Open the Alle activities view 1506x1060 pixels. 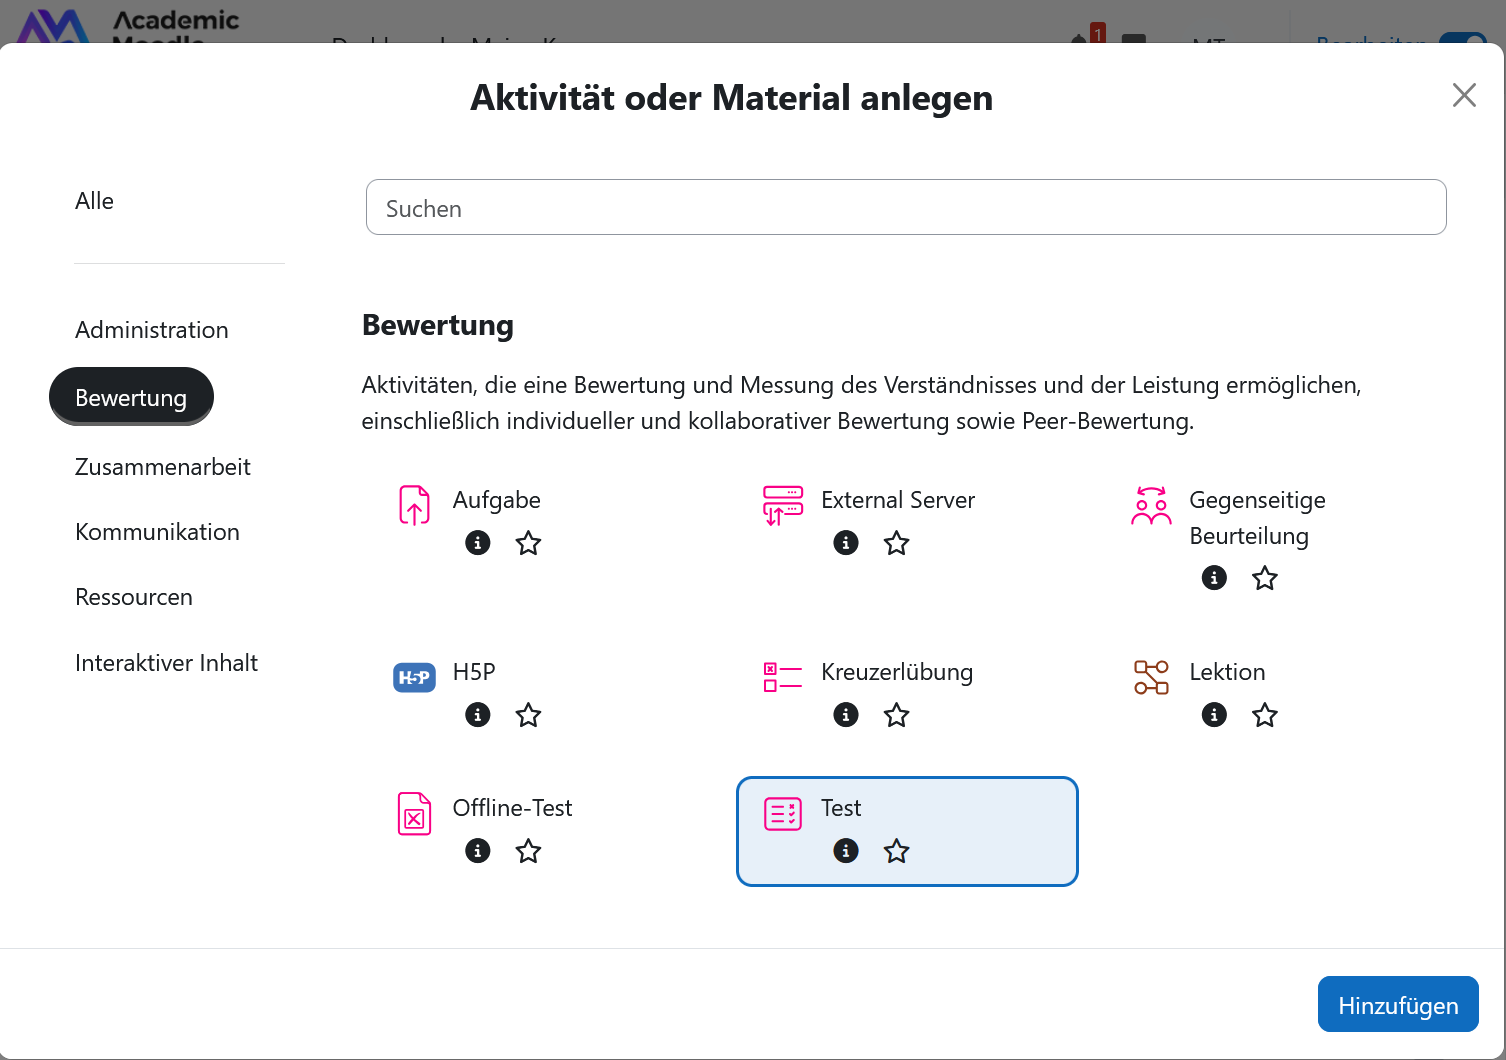94,200
